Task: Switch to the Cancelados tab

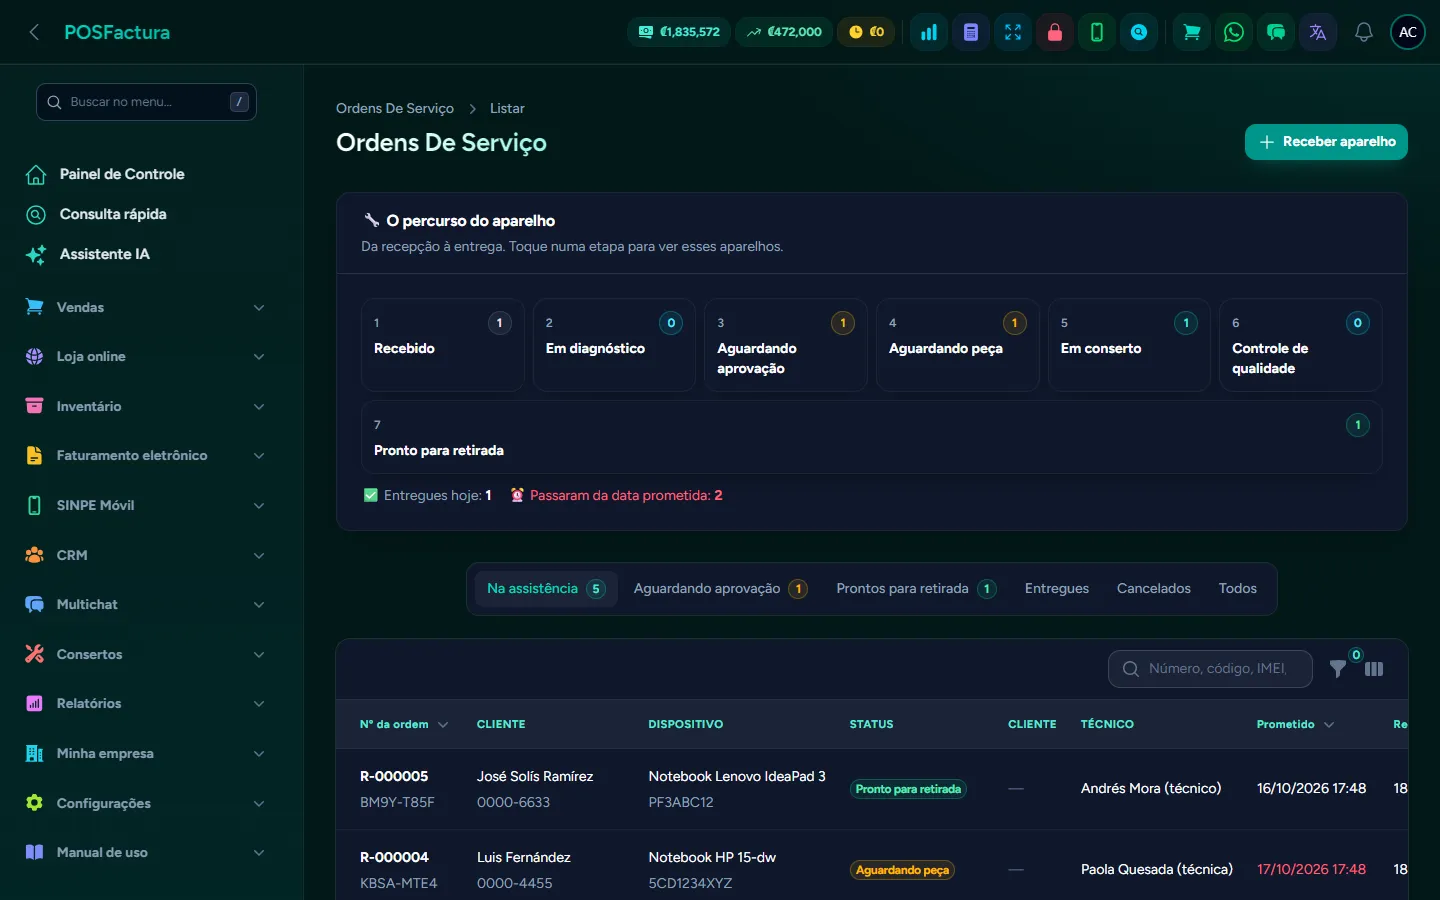Action: (x=1154, y=588)
